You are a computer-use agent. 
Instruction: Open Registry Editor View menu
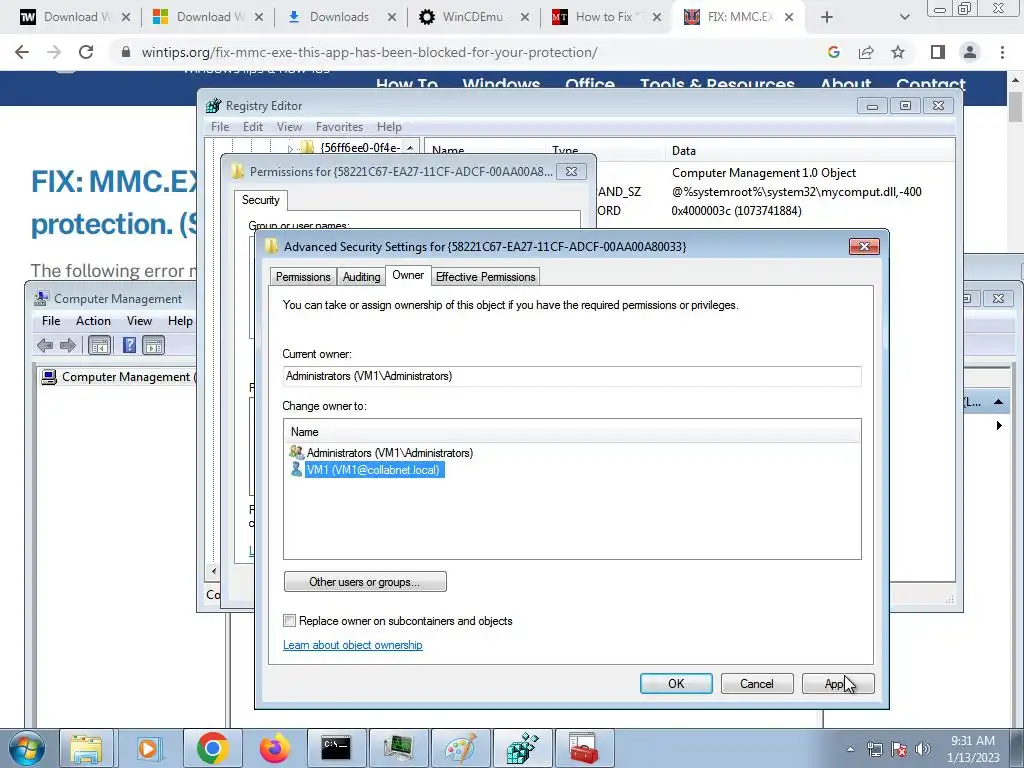[289, 127]
